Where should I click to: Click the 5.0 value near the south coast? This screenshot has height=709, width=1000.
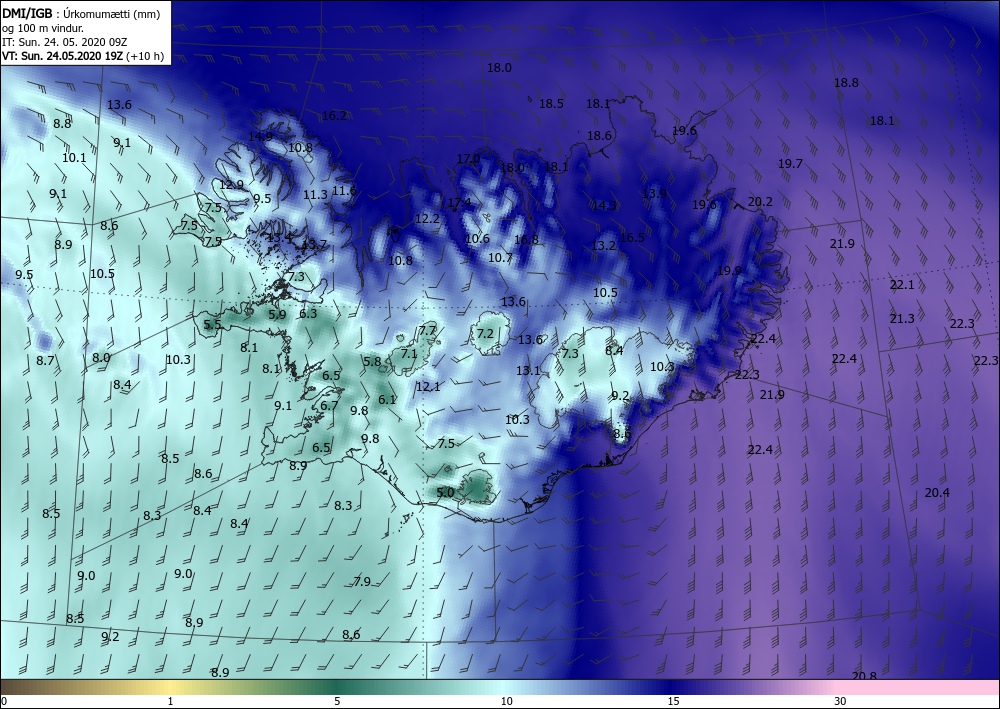[446, 492]
